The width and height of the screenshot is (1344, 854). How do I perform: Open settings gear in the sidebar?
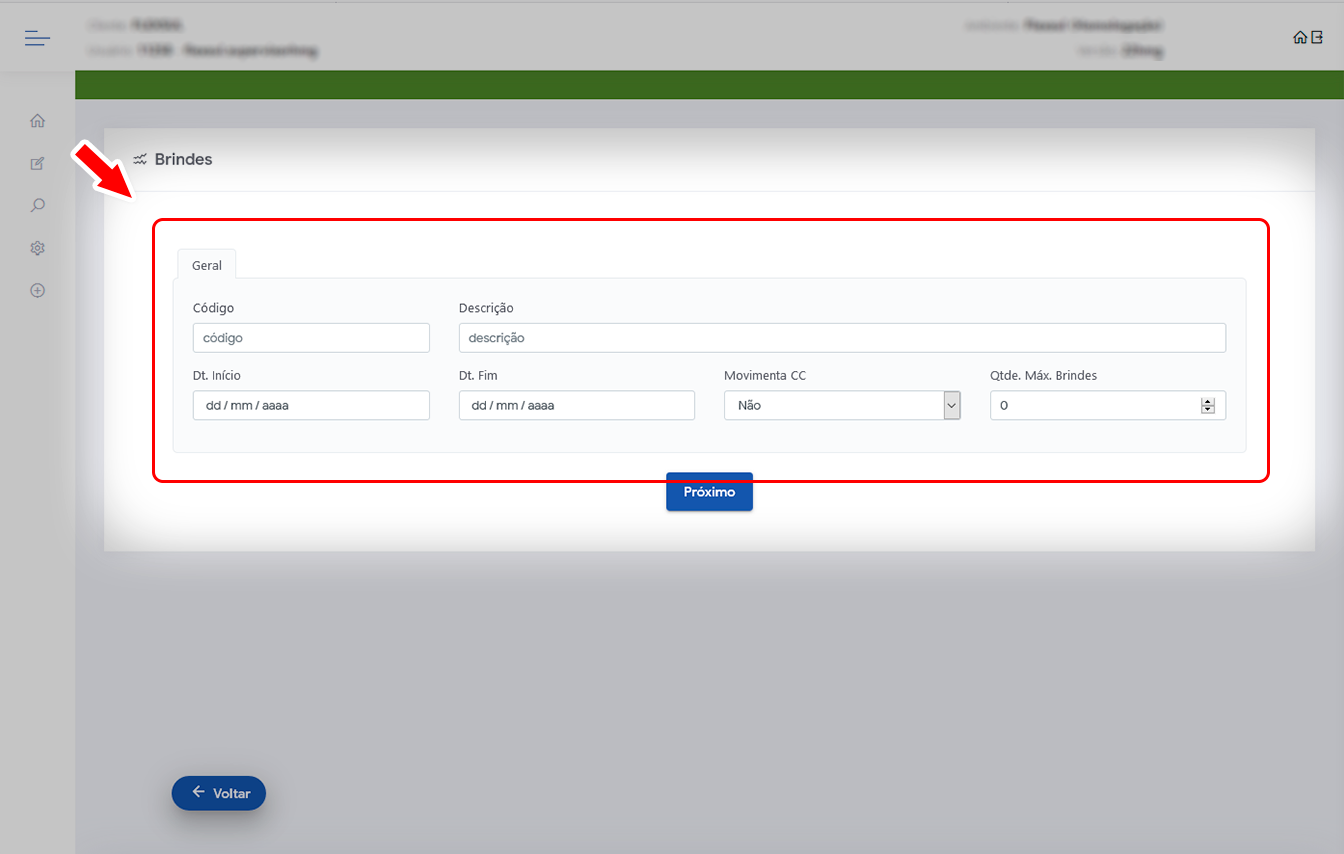point(37,248)
